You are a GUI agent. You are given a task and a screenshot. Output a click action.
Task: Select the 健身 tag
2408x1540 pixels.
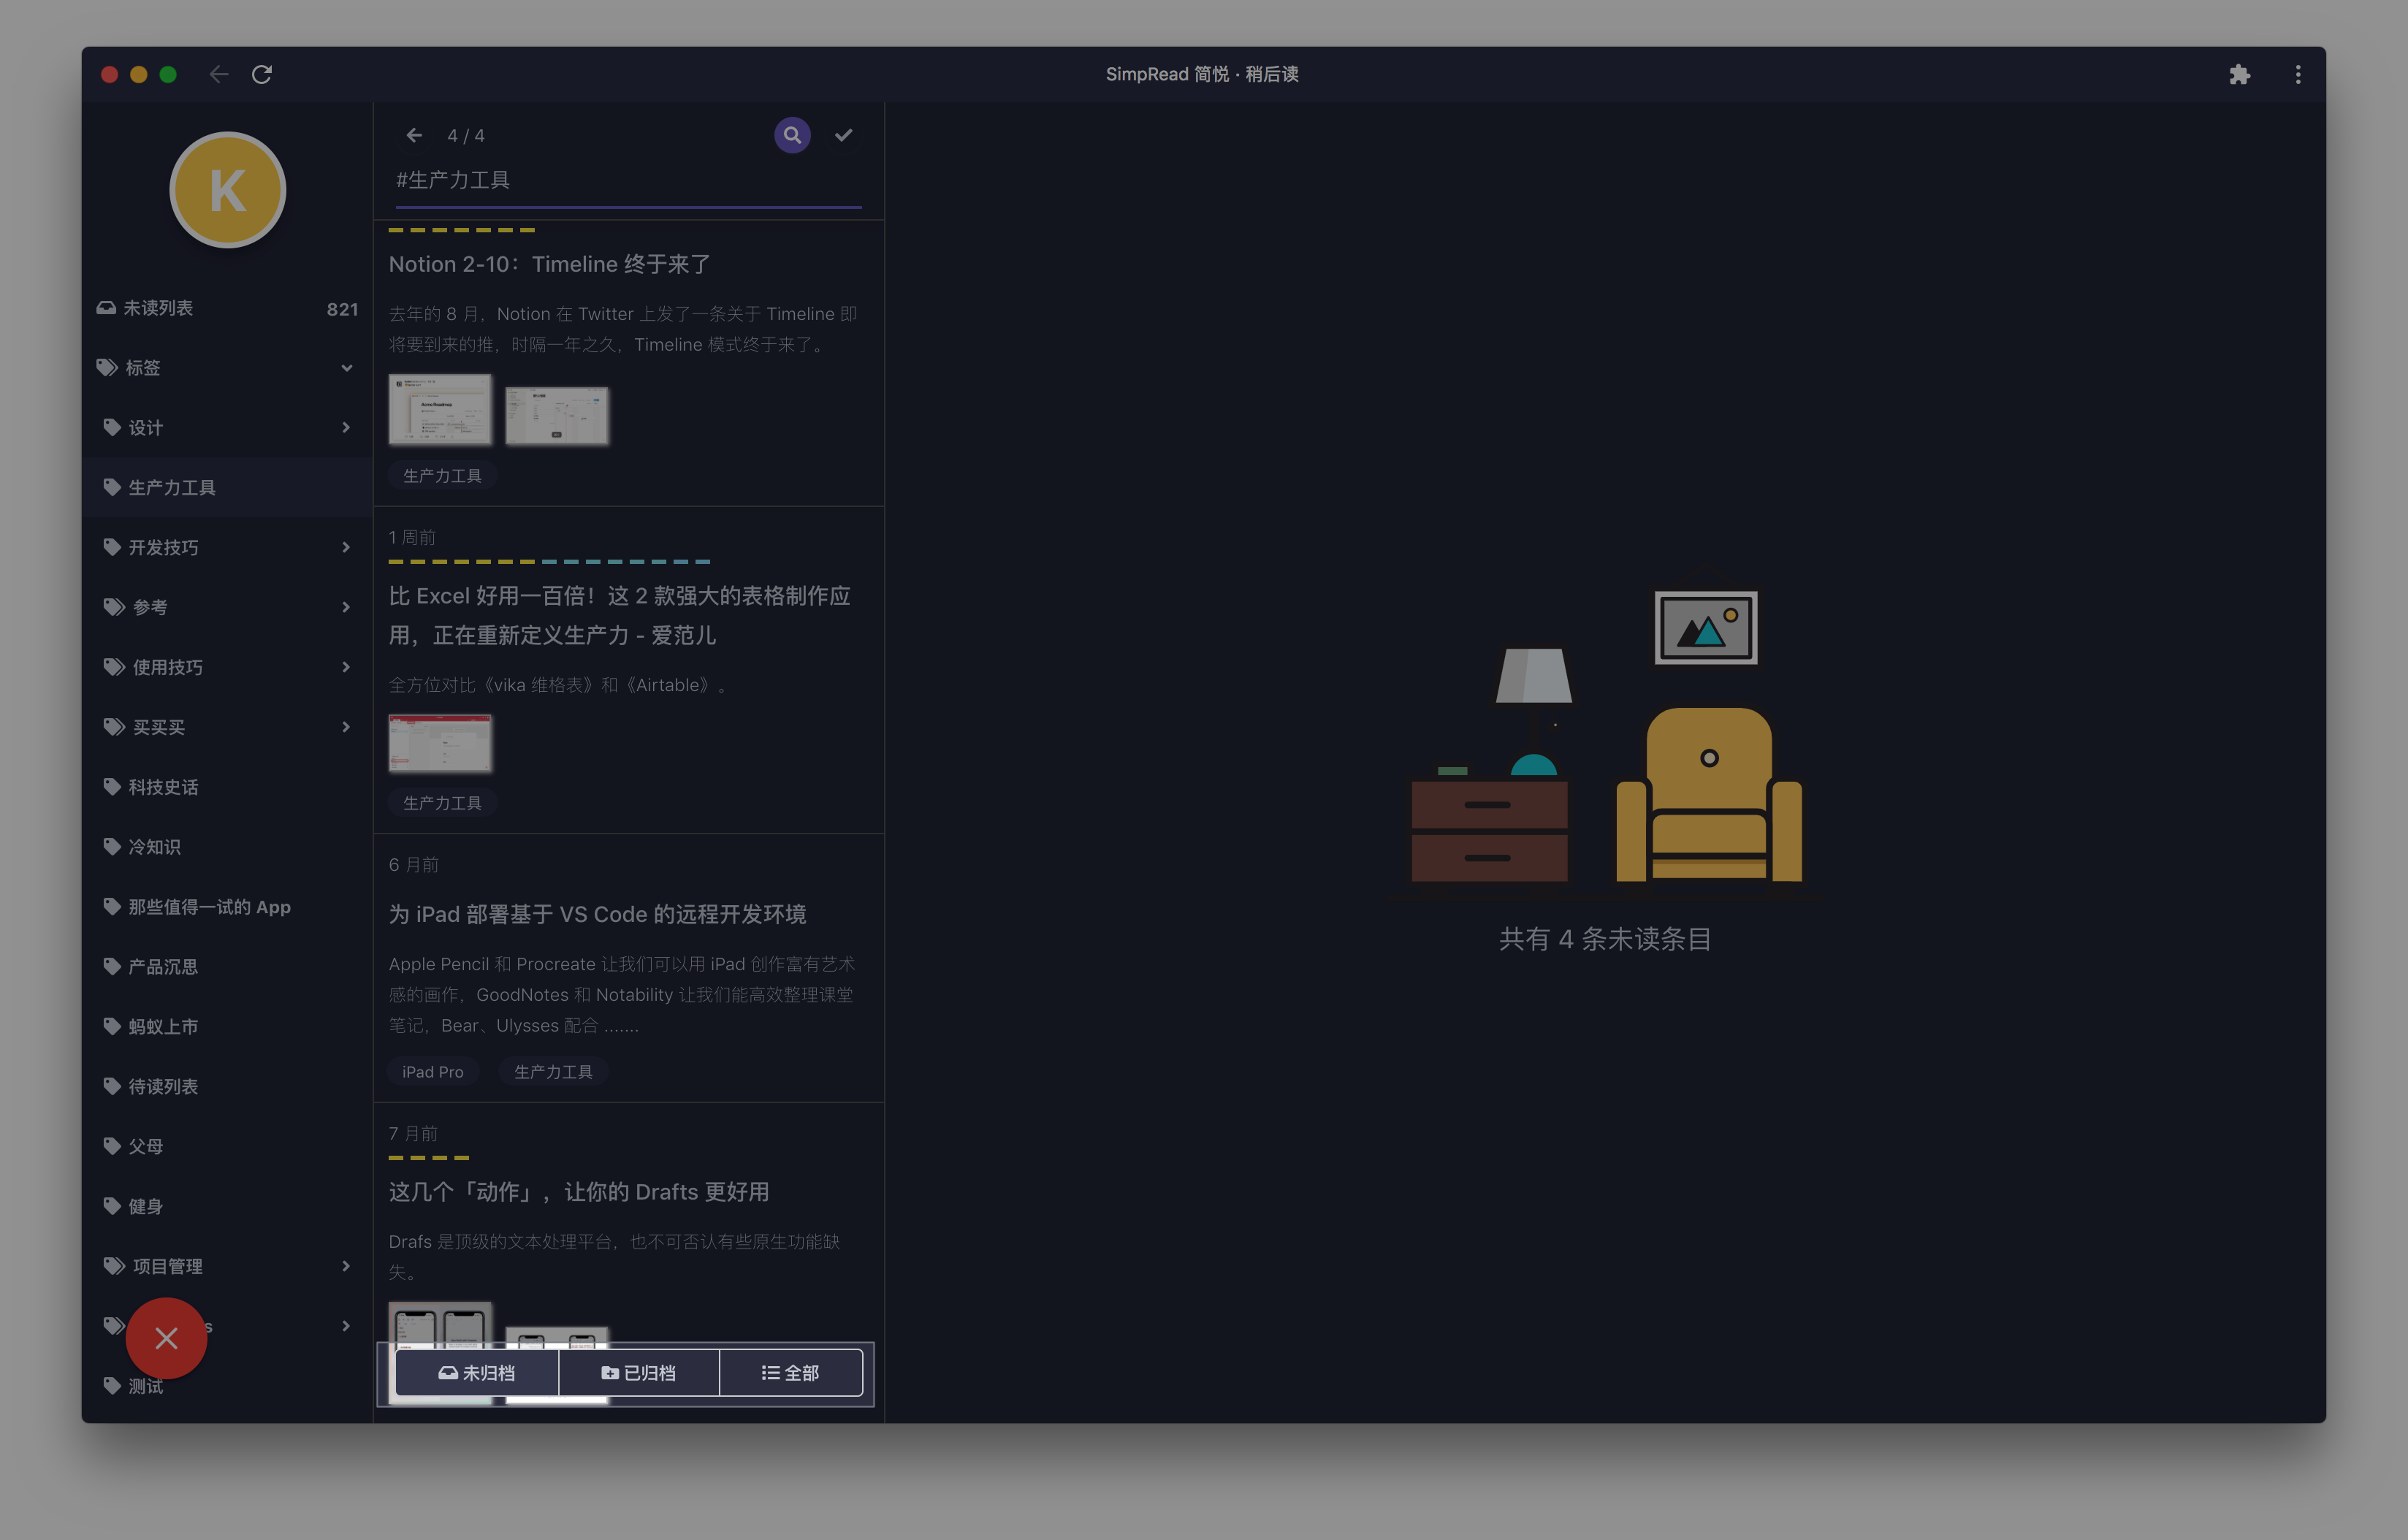(x=228, y=1206)
